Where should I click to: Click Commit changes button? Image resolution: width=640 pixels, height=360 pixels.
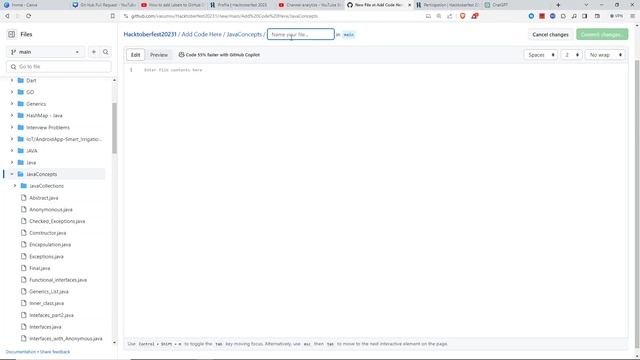coord(602,35)
